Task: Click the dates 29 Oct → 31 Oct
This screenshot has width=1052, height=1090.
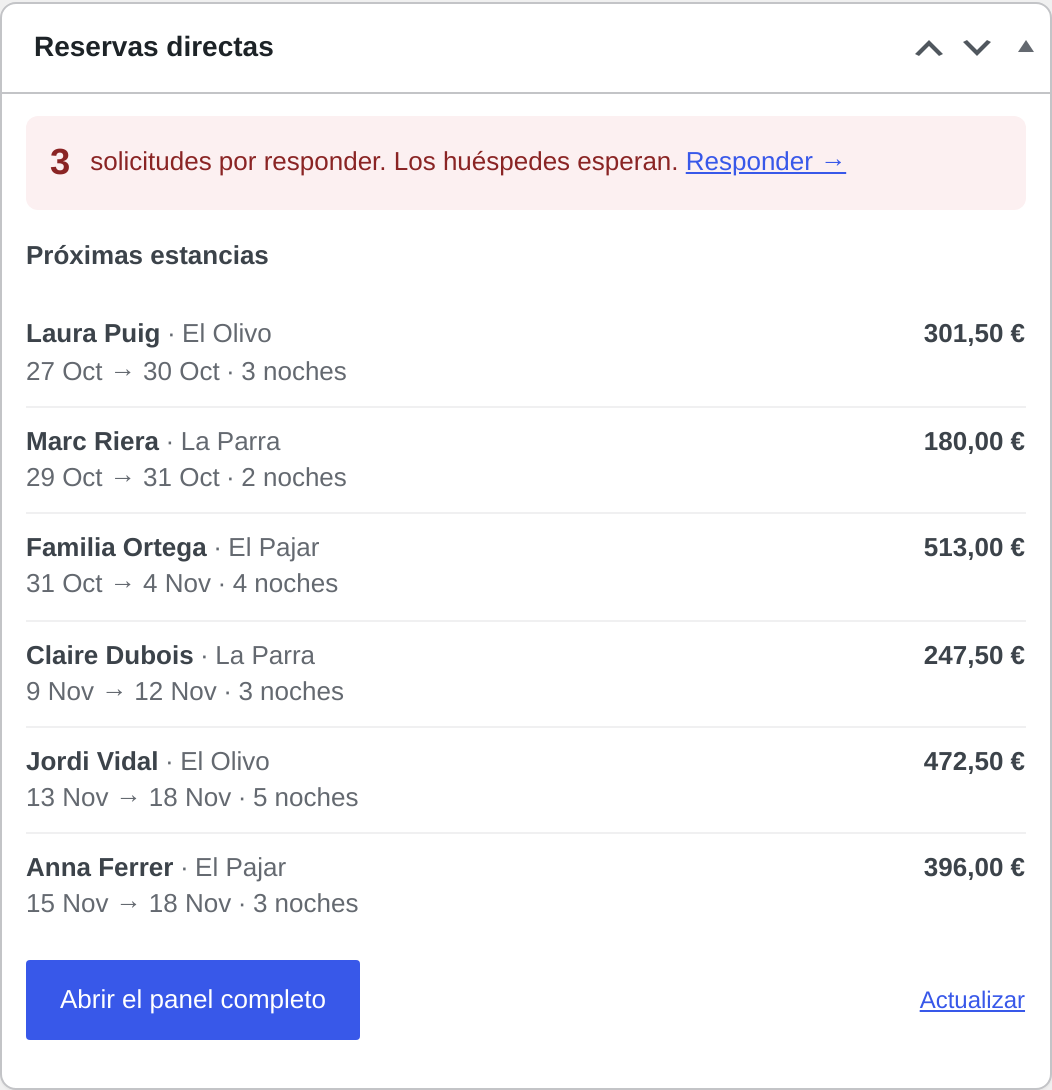Action: click(123, 478)
